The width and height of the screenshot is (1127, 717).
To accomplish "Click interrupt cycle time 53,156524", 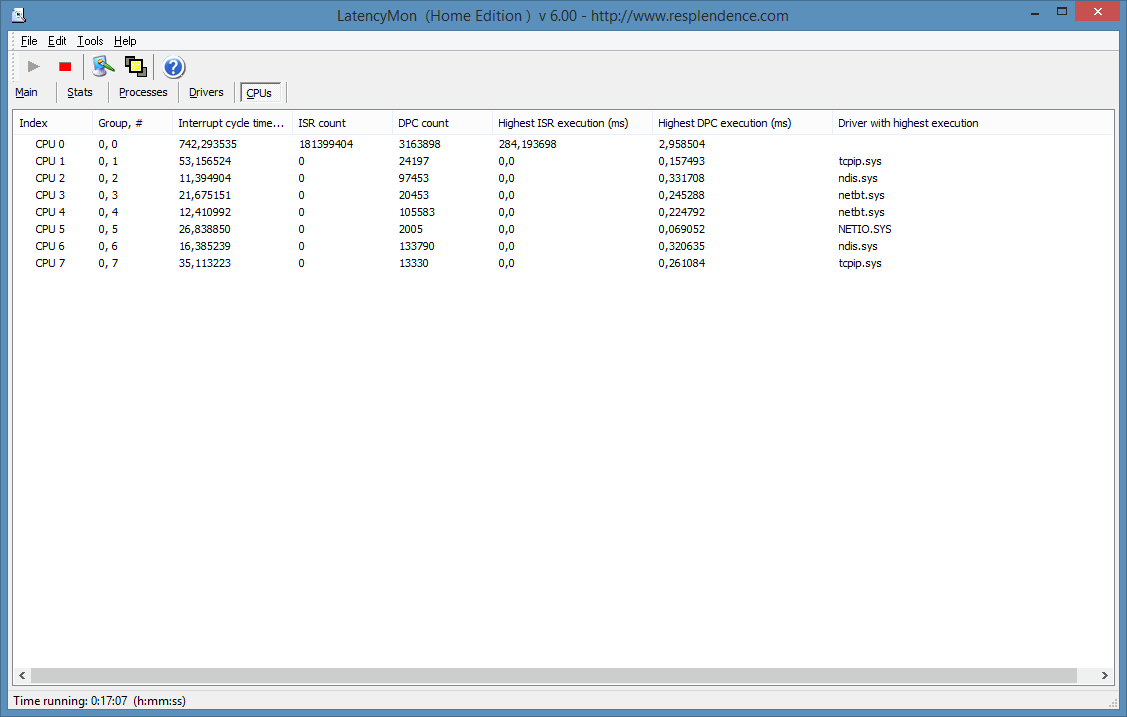I will point(205,161).
